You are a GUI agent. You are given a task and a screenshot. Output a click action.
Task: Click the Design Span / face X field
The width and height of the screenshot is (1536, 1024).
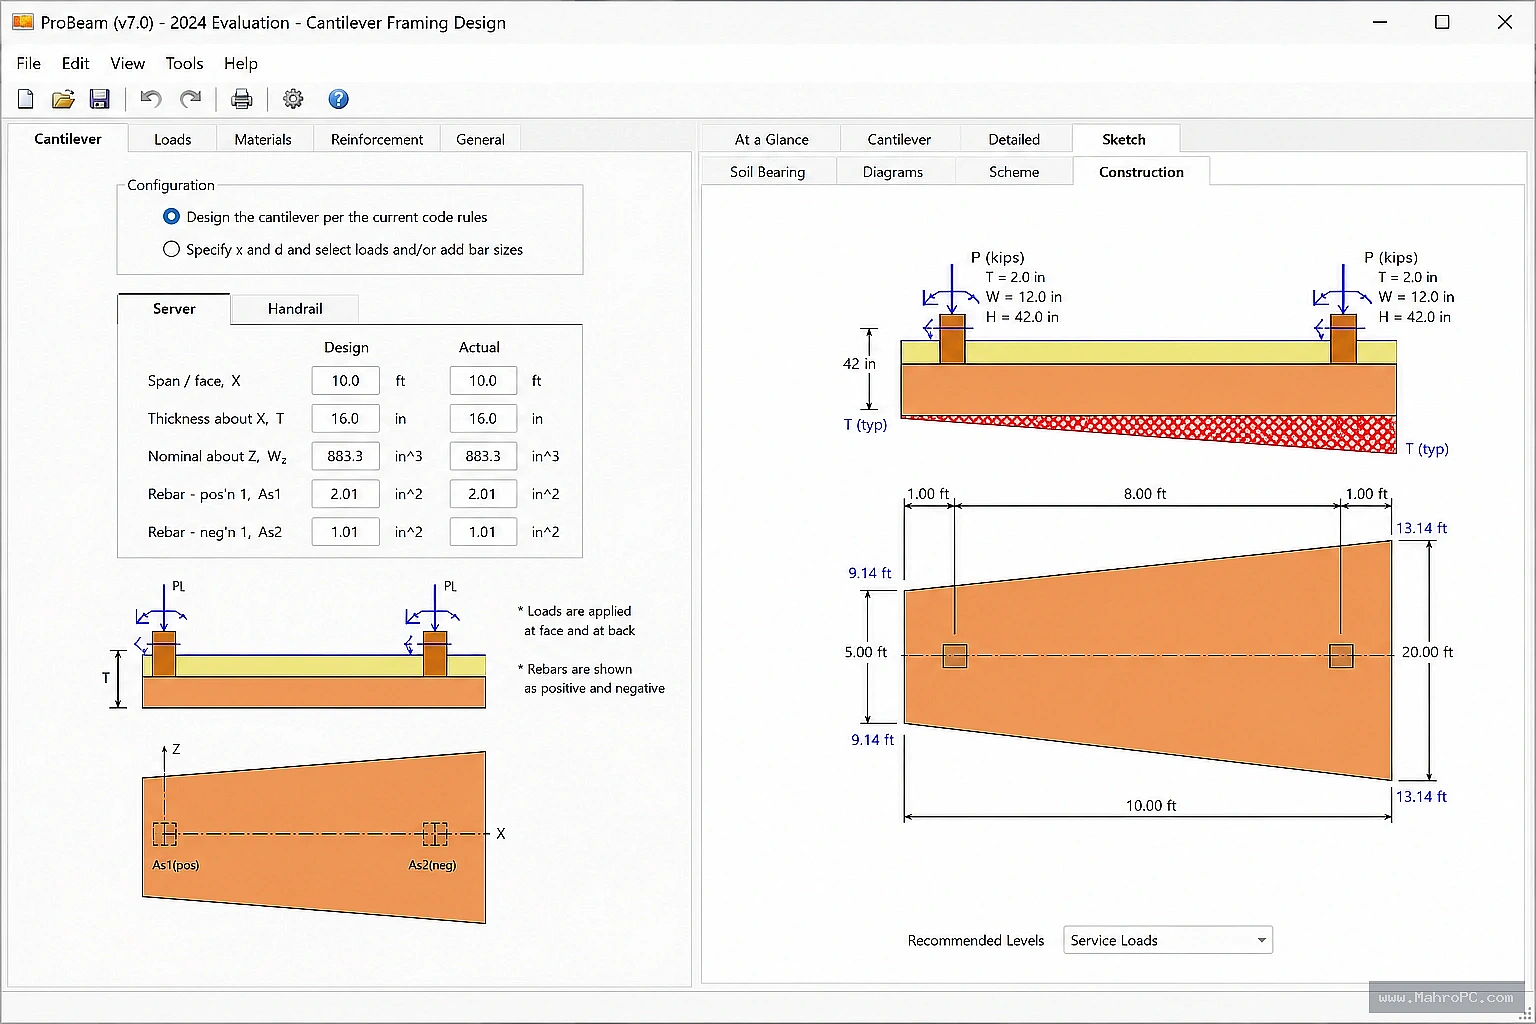pyautogui.click(x=345, y=381)
